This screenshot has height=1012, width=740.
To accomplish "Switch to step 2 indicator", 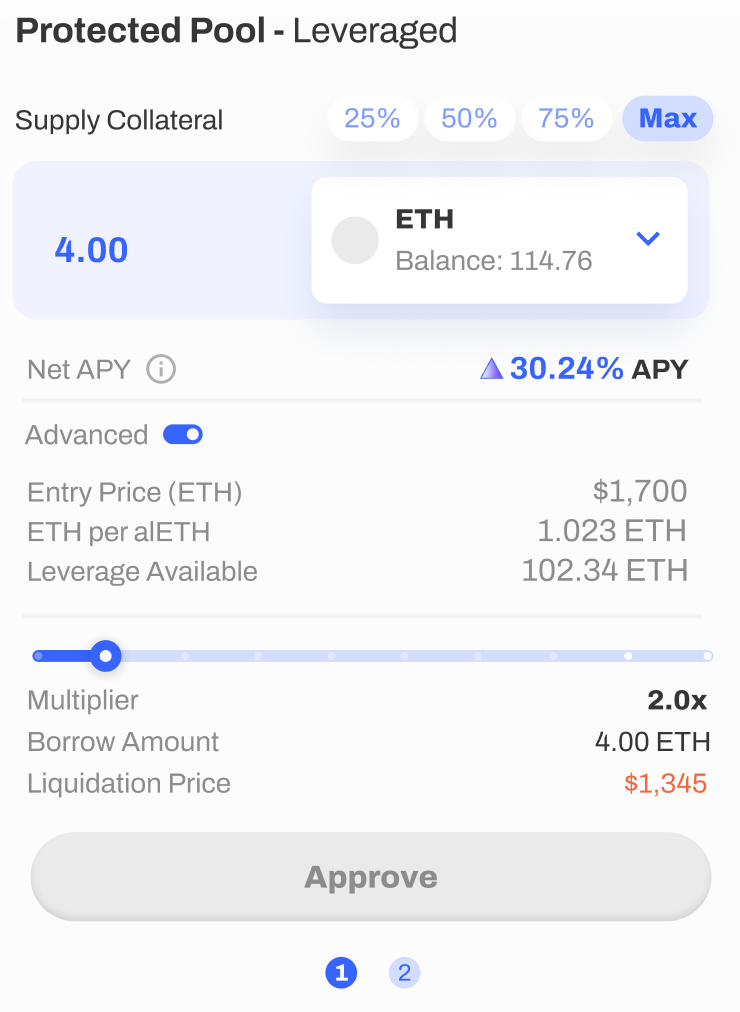I will pyautogui.click(x=405, y=973).
